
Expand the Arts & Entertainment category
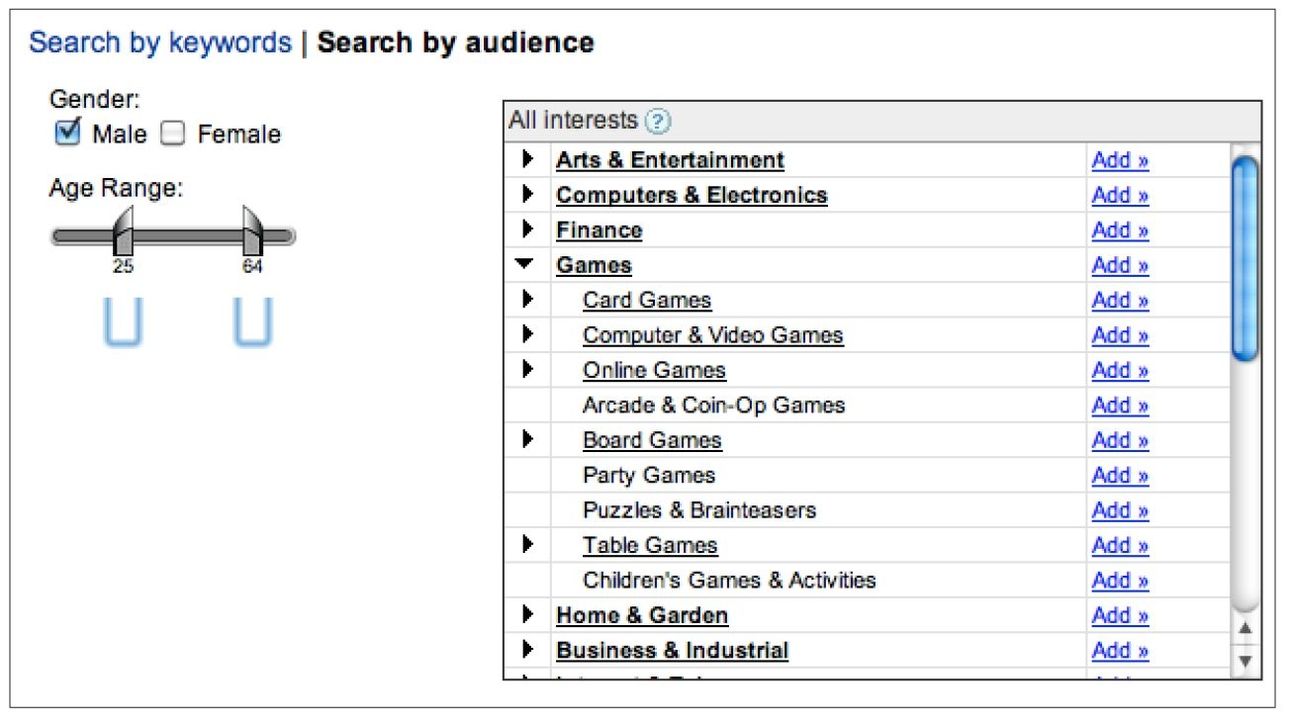(x=527, y=160)
